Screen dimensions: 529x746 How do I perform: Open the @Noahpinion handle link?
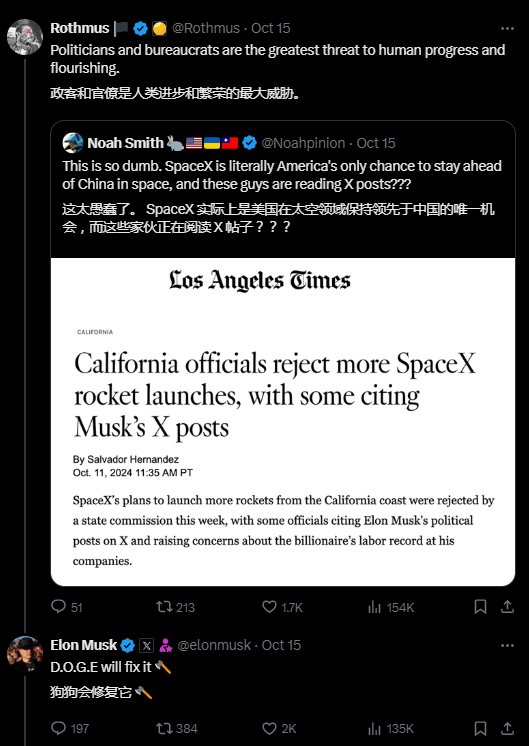pos(303,143)
